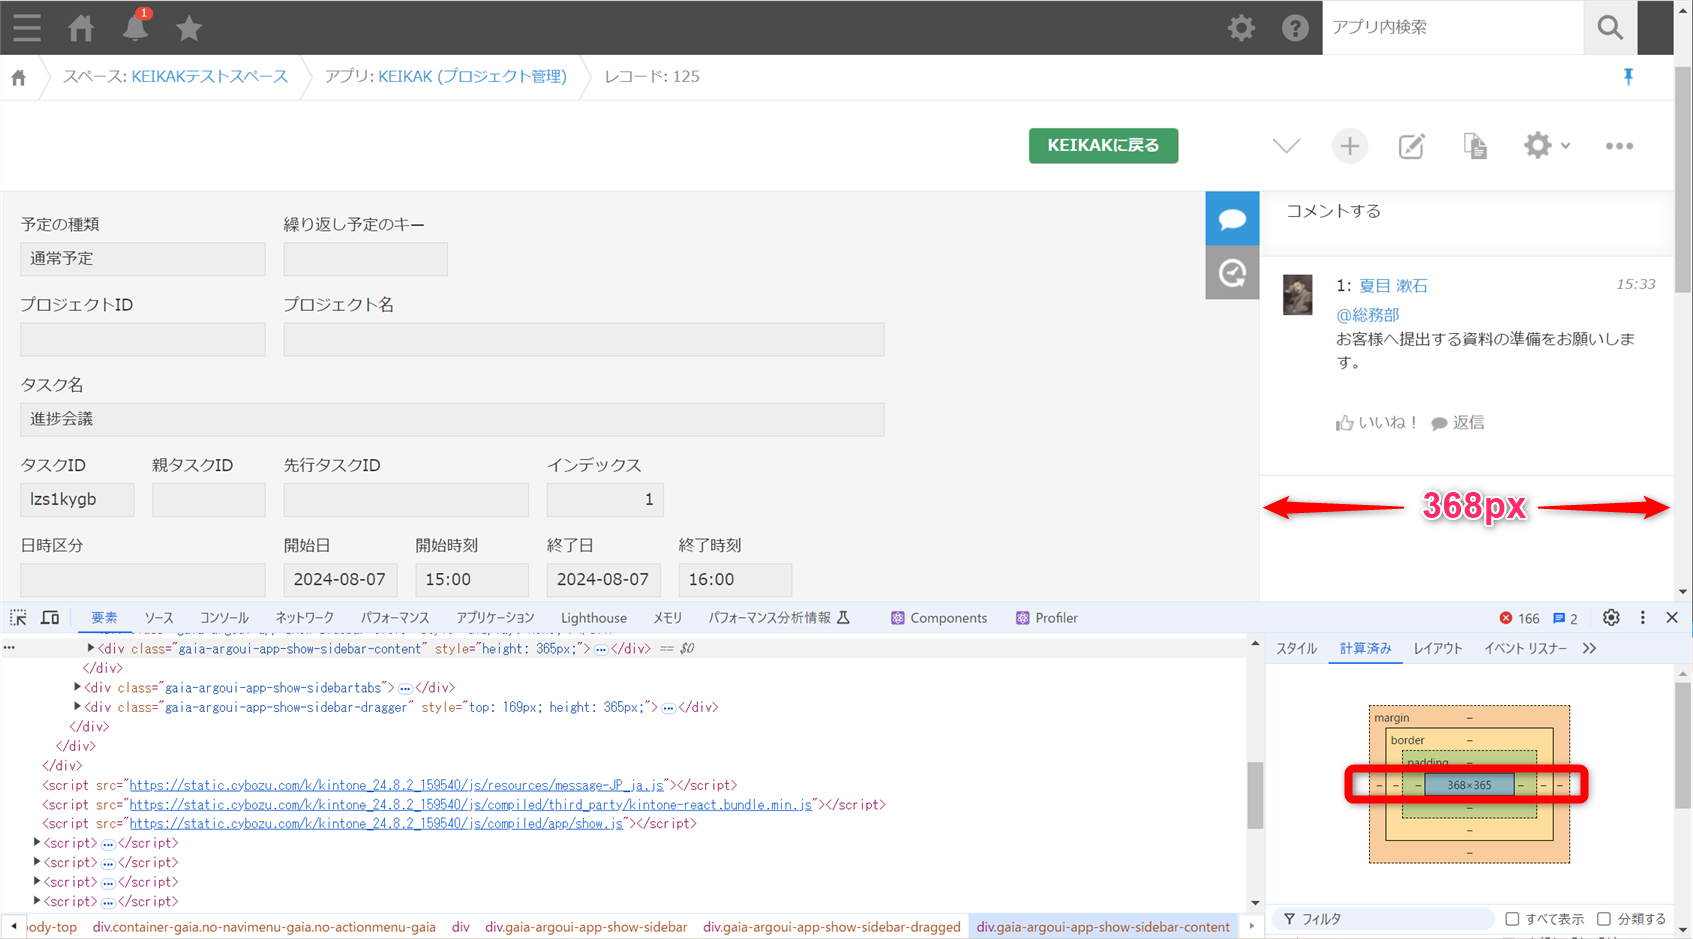Open the edit record pencil icon
The image size is (1693, 939).
(1411, 146)
